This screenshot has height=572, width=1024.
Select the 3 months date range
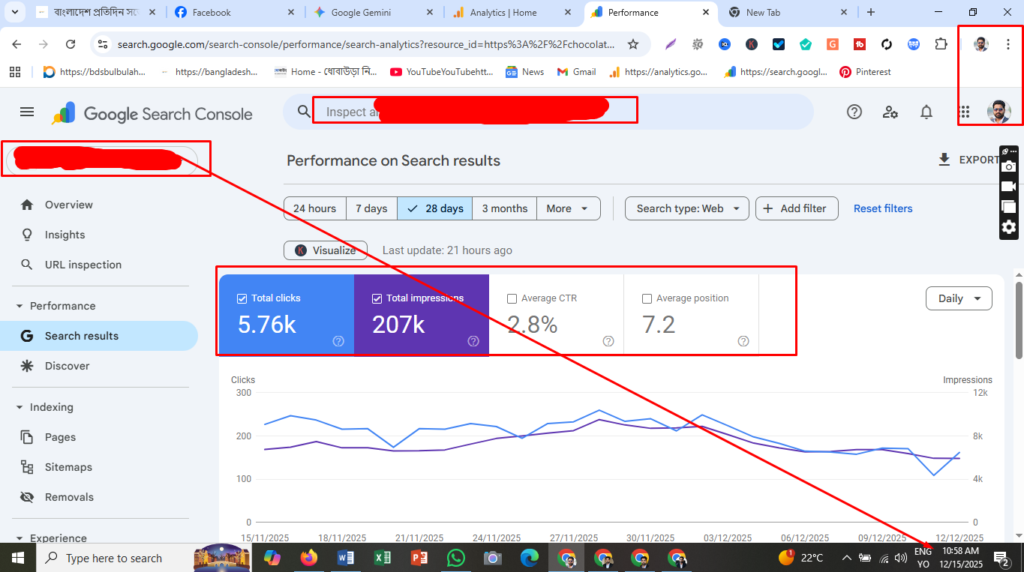tap(504, 208)
